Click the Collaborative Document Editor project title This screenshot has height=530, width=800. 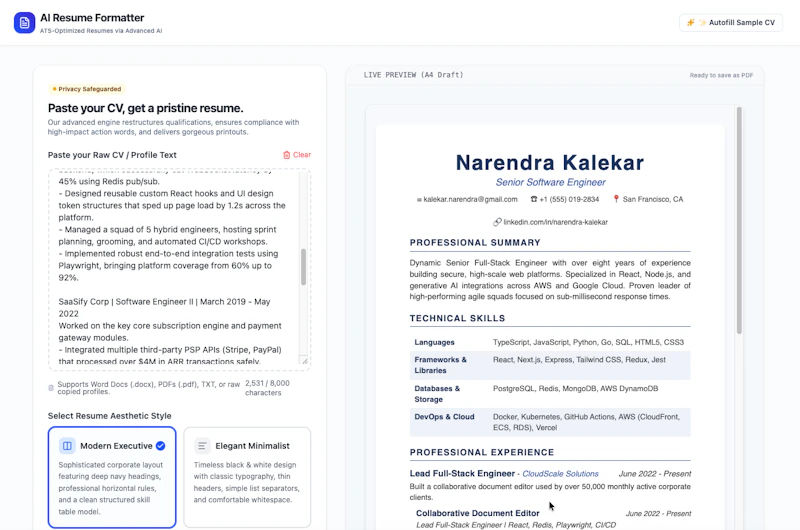pyautogui.click(x=478, y=513)
